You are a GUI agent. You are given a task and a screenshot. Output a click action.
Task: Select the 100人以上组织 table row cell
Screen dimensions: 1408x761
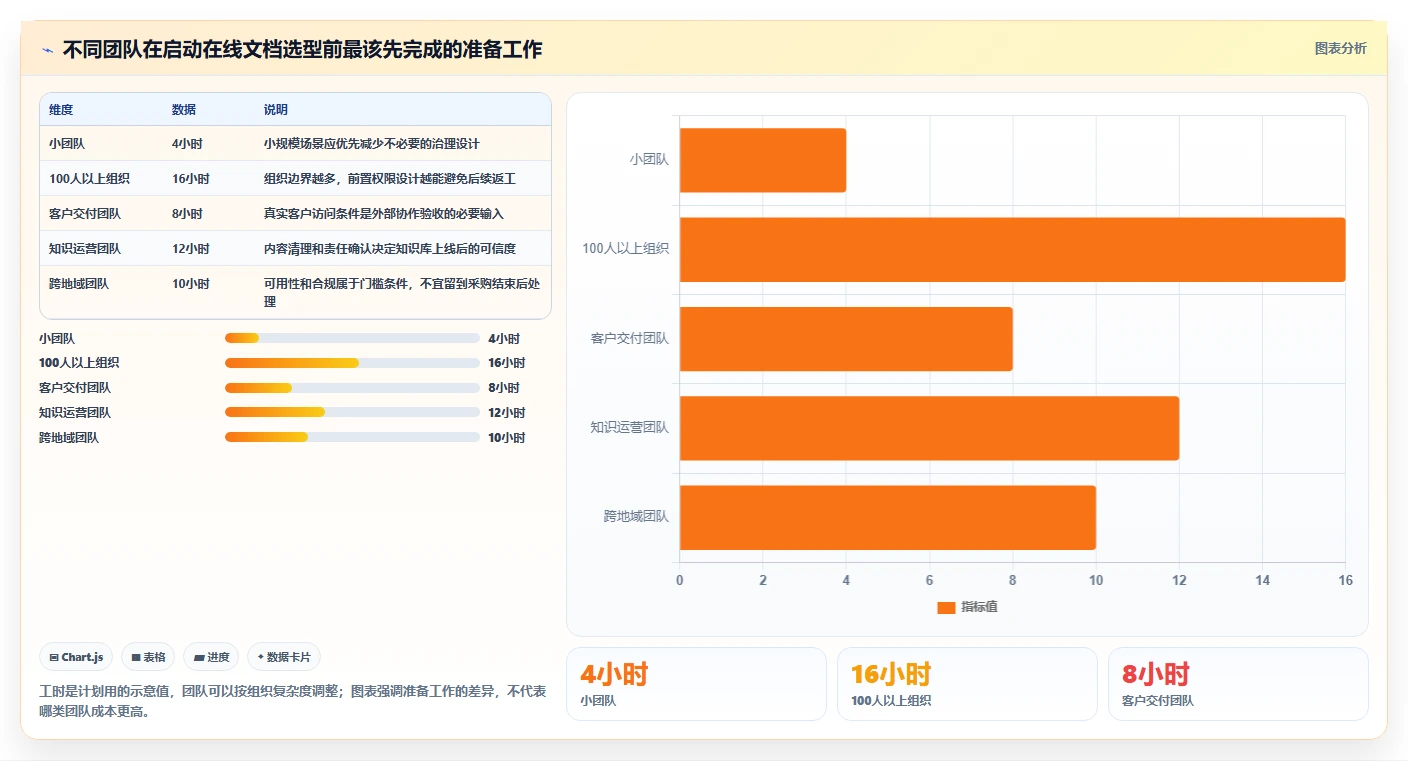(89, 179)
